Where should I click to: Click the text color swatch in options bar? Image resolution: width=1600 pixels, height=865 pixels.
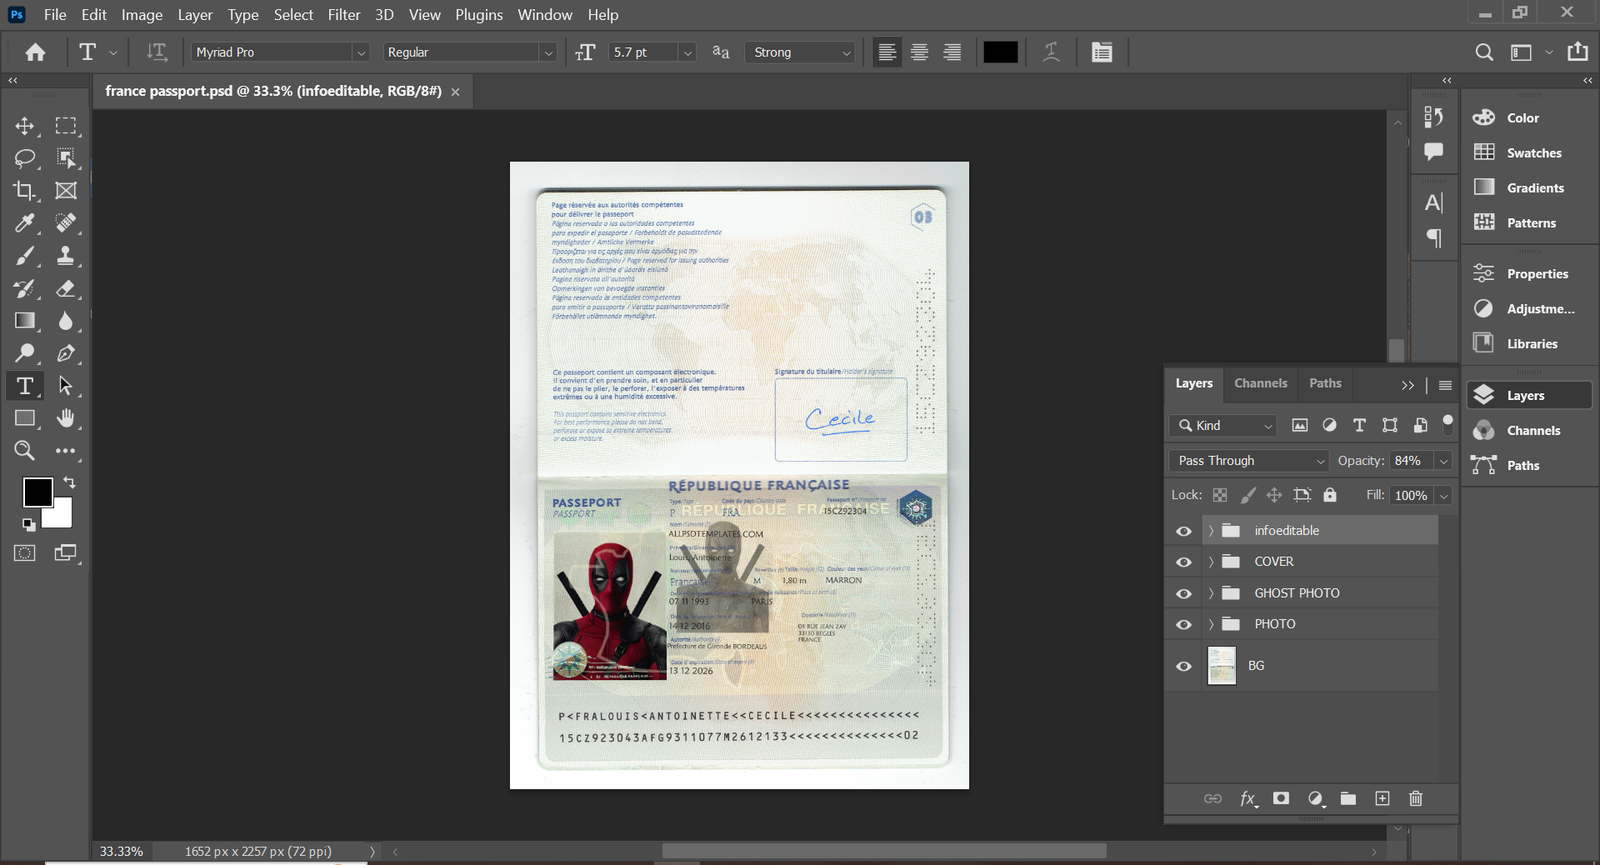click(1000, 52)
